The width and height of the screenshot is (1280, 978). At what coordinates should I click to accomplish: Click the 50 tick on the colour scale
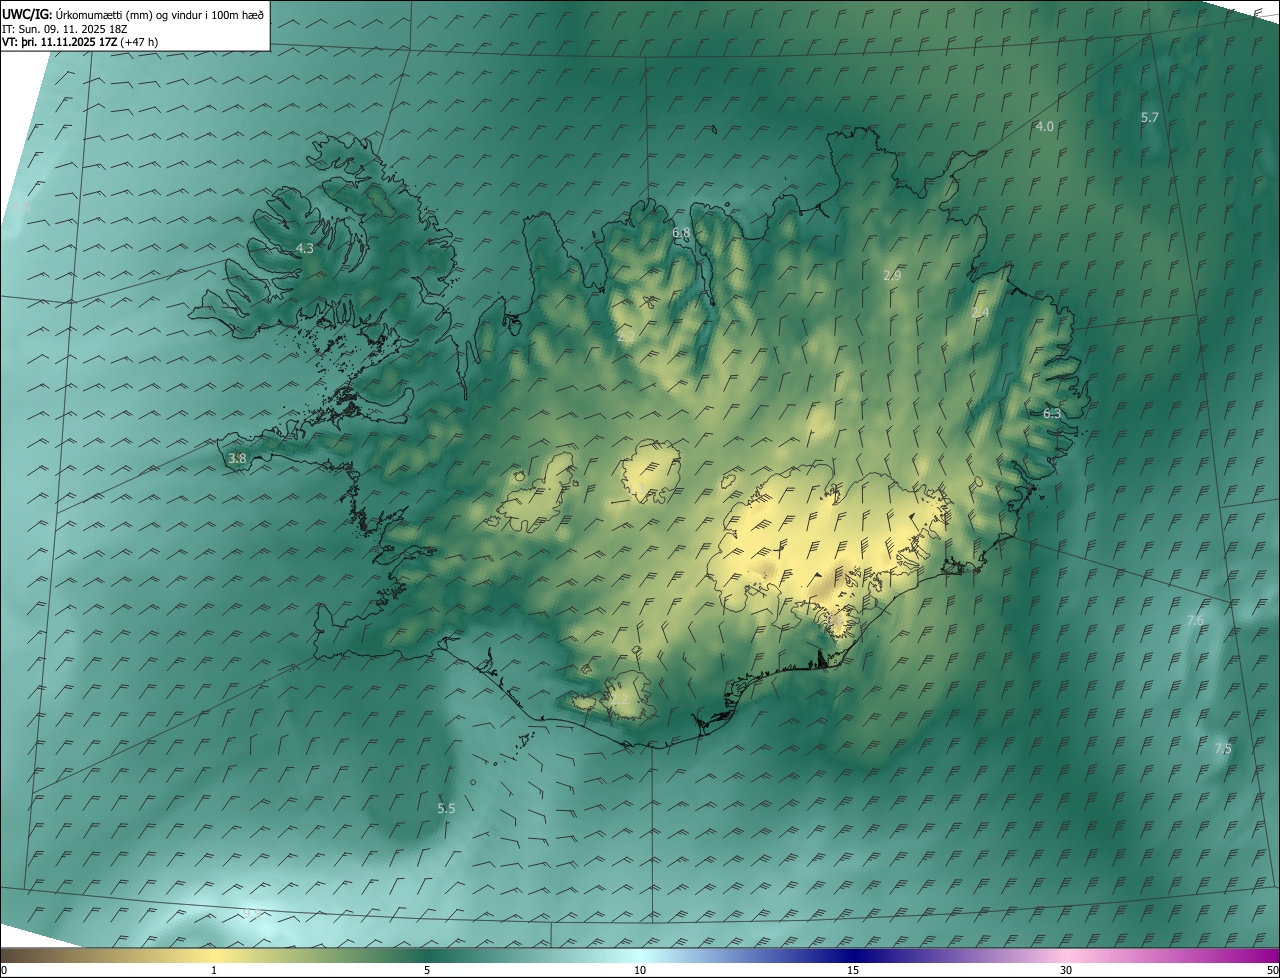1272,970
